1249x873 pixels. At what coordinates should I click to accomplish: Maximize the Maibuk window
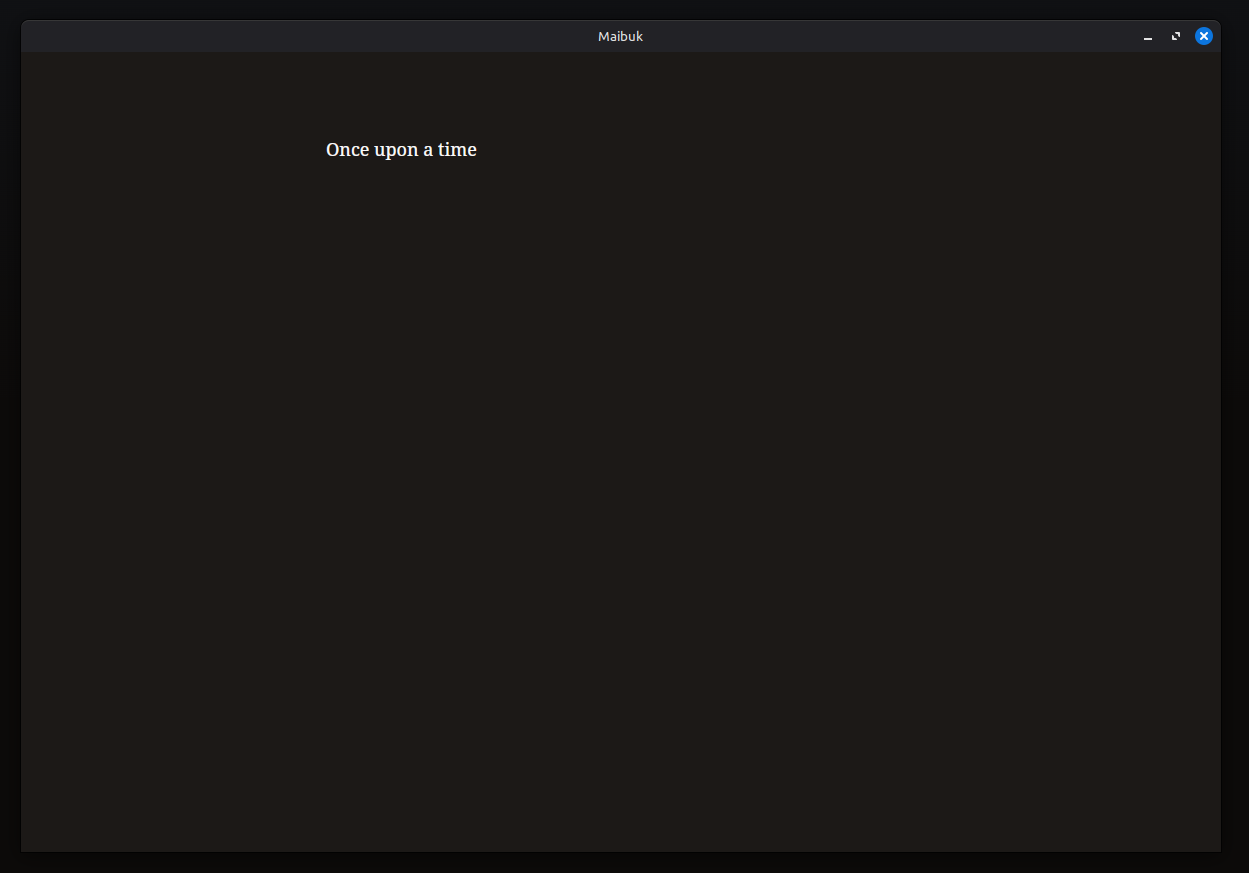point(1176,36)
